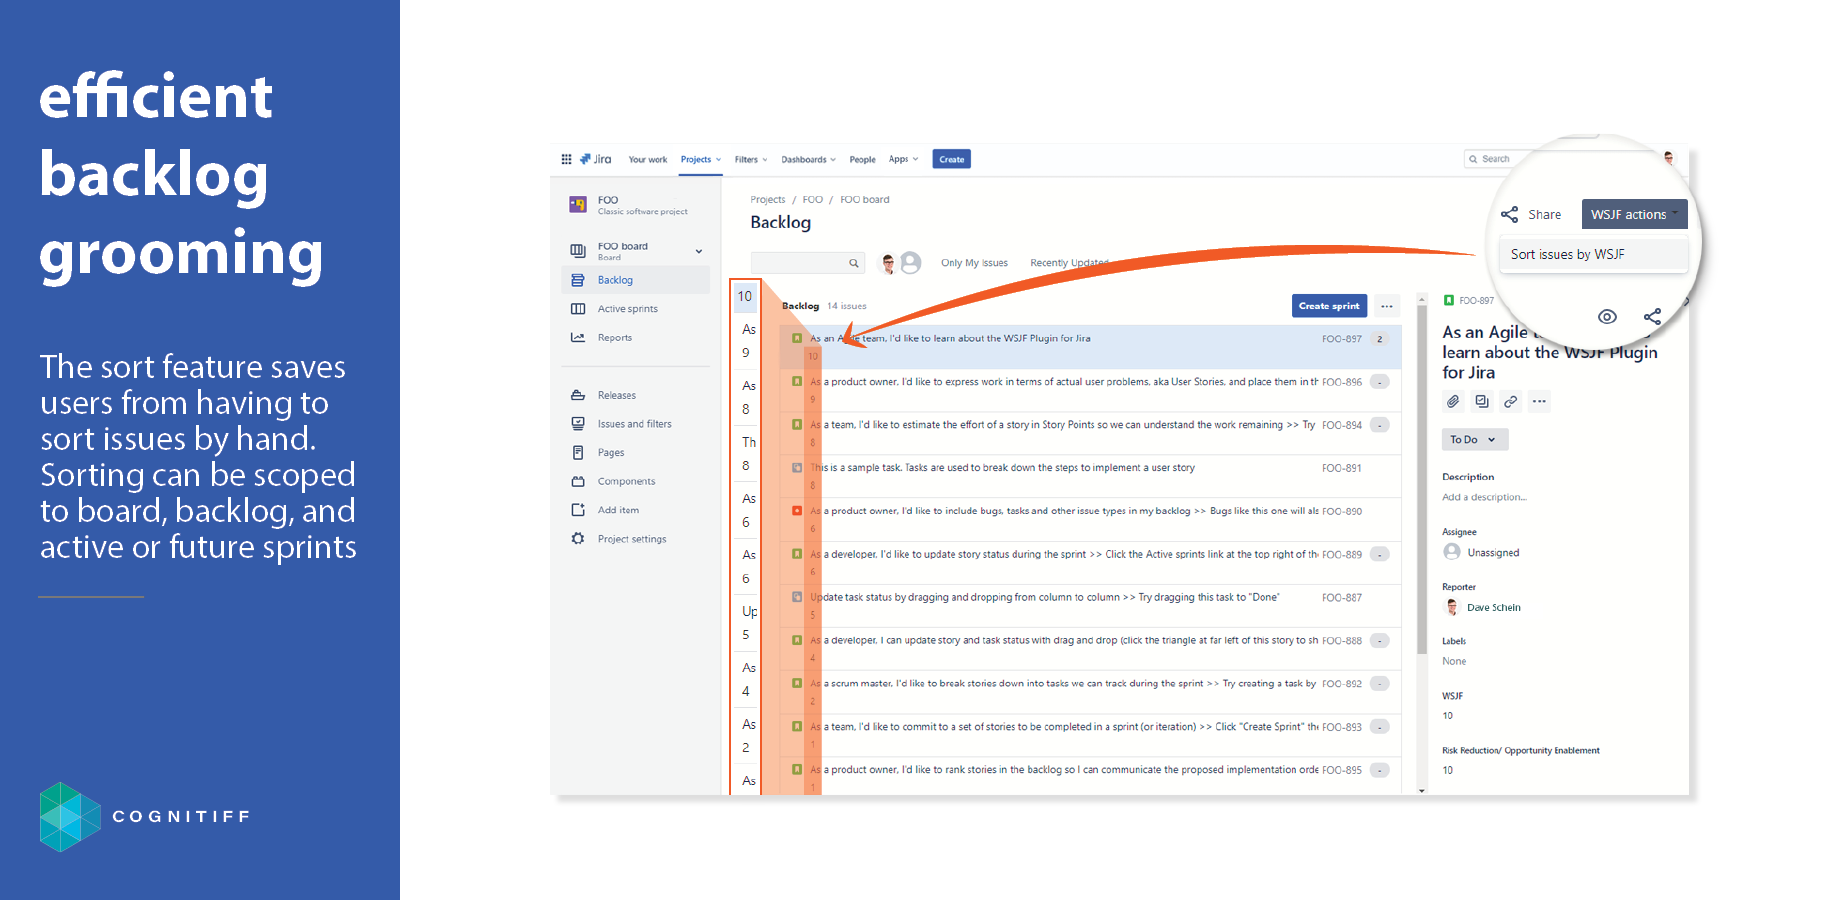Click the magnifier icon in backlog search

pos(854,263)
